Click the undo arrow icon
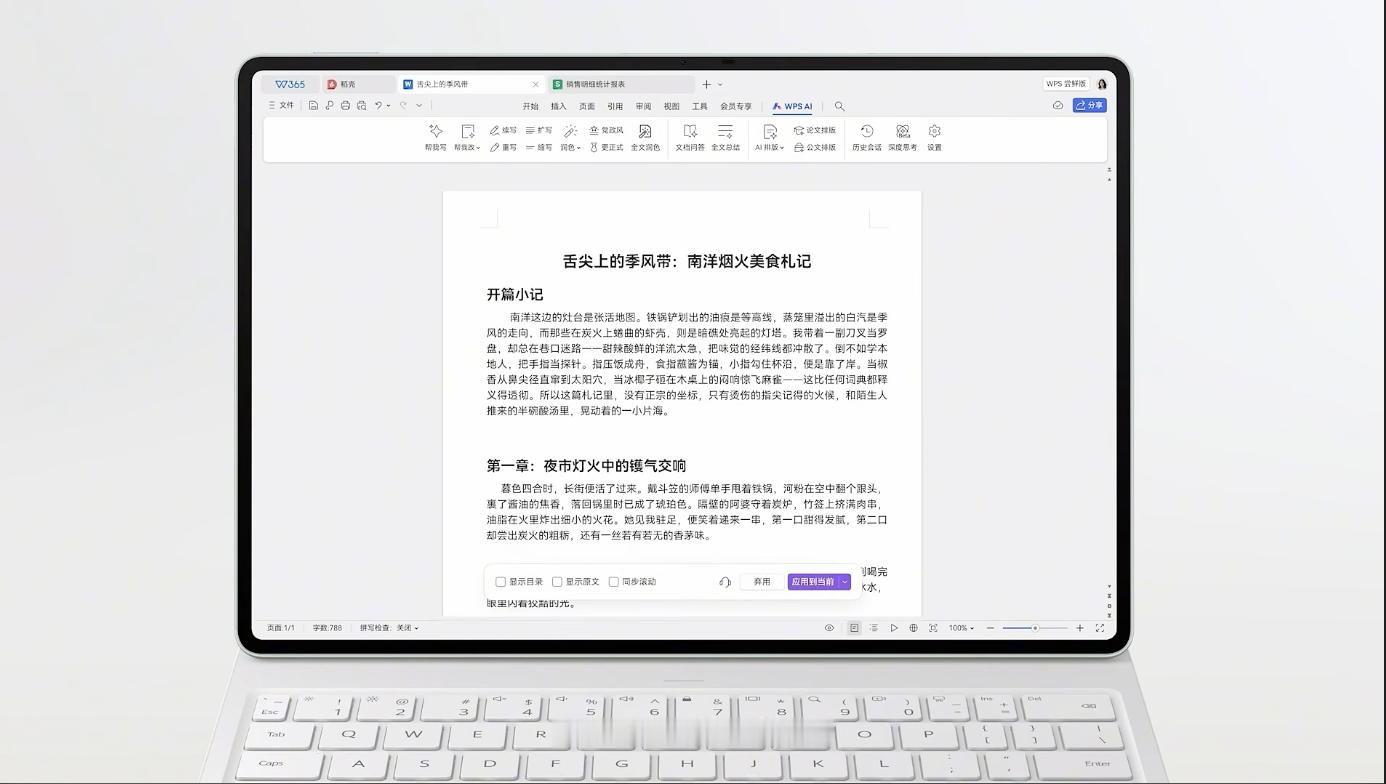The width and height of the screenshot is (1386, 784). [x=379, y=105]
